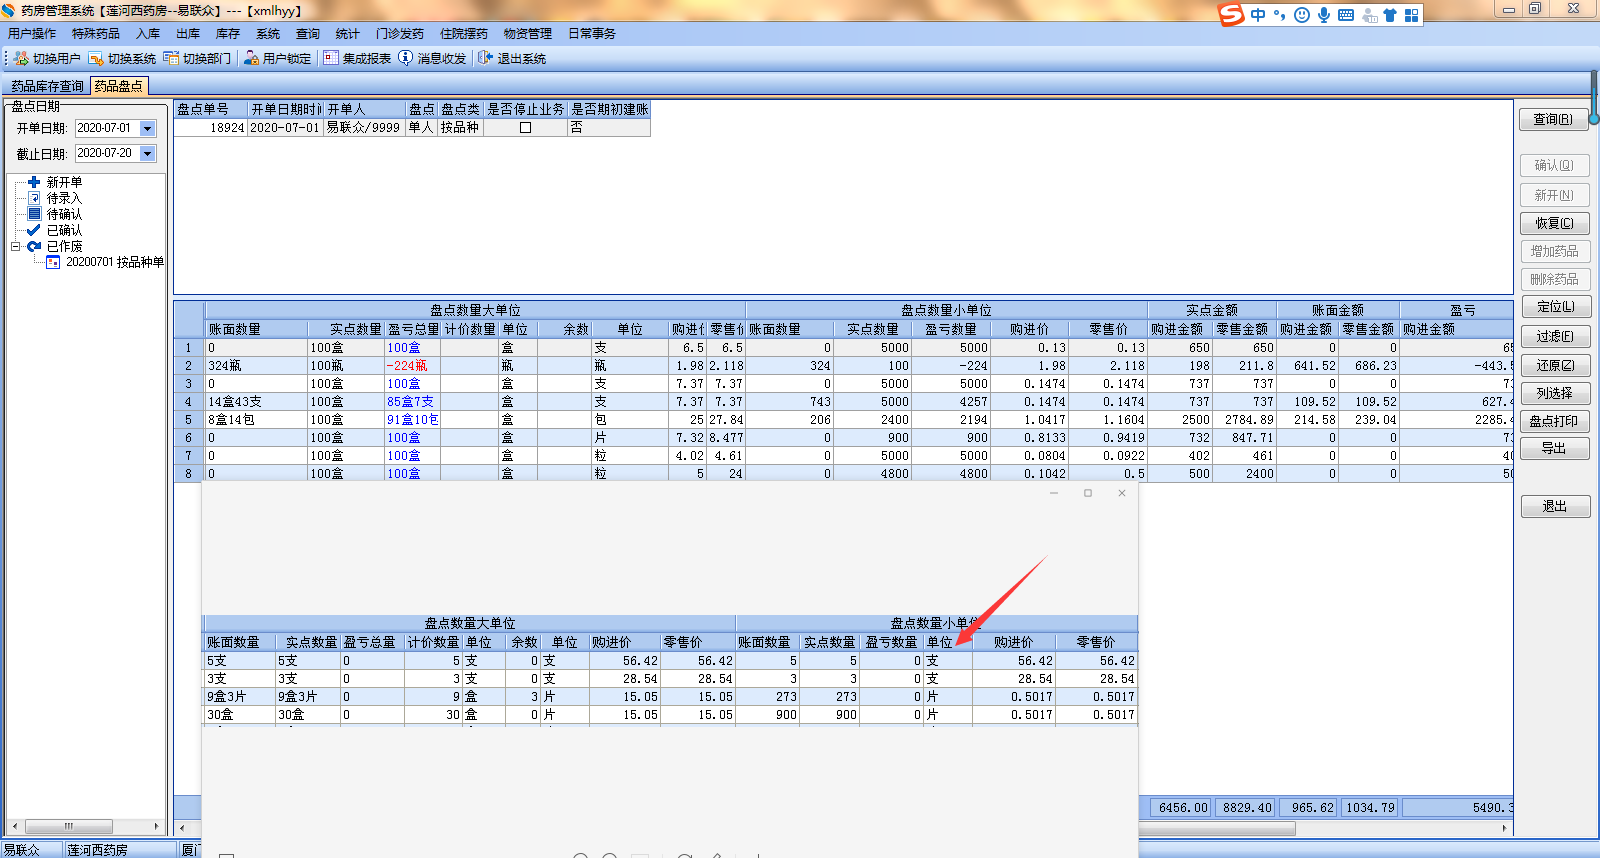Click the 定位(L) button
This screenshot has width=1600, height=858.
(1554, 307)
